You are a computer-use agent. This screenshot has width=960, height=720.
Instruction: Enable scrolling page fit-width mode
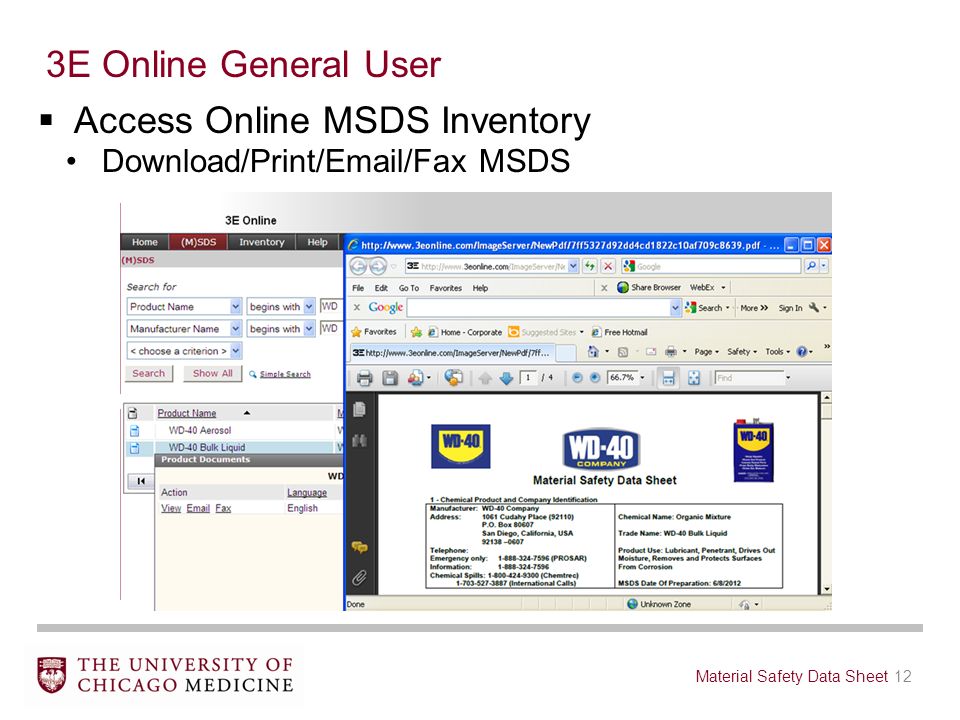[x=669, y=378]
